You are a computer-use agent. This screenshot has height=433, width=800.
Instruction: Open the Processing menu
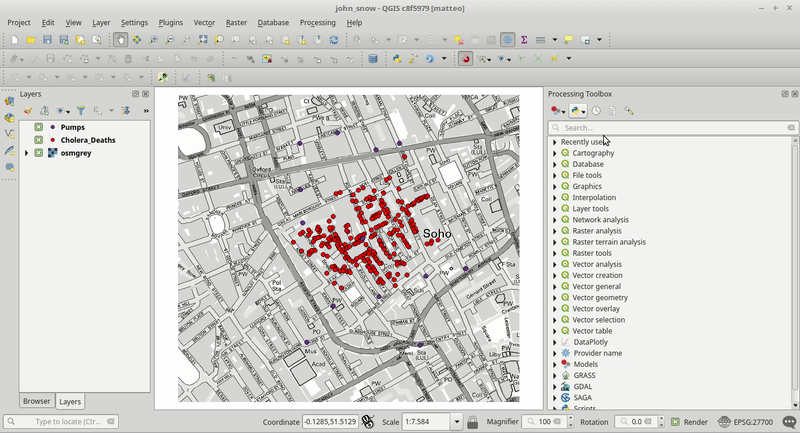point(317,22)
